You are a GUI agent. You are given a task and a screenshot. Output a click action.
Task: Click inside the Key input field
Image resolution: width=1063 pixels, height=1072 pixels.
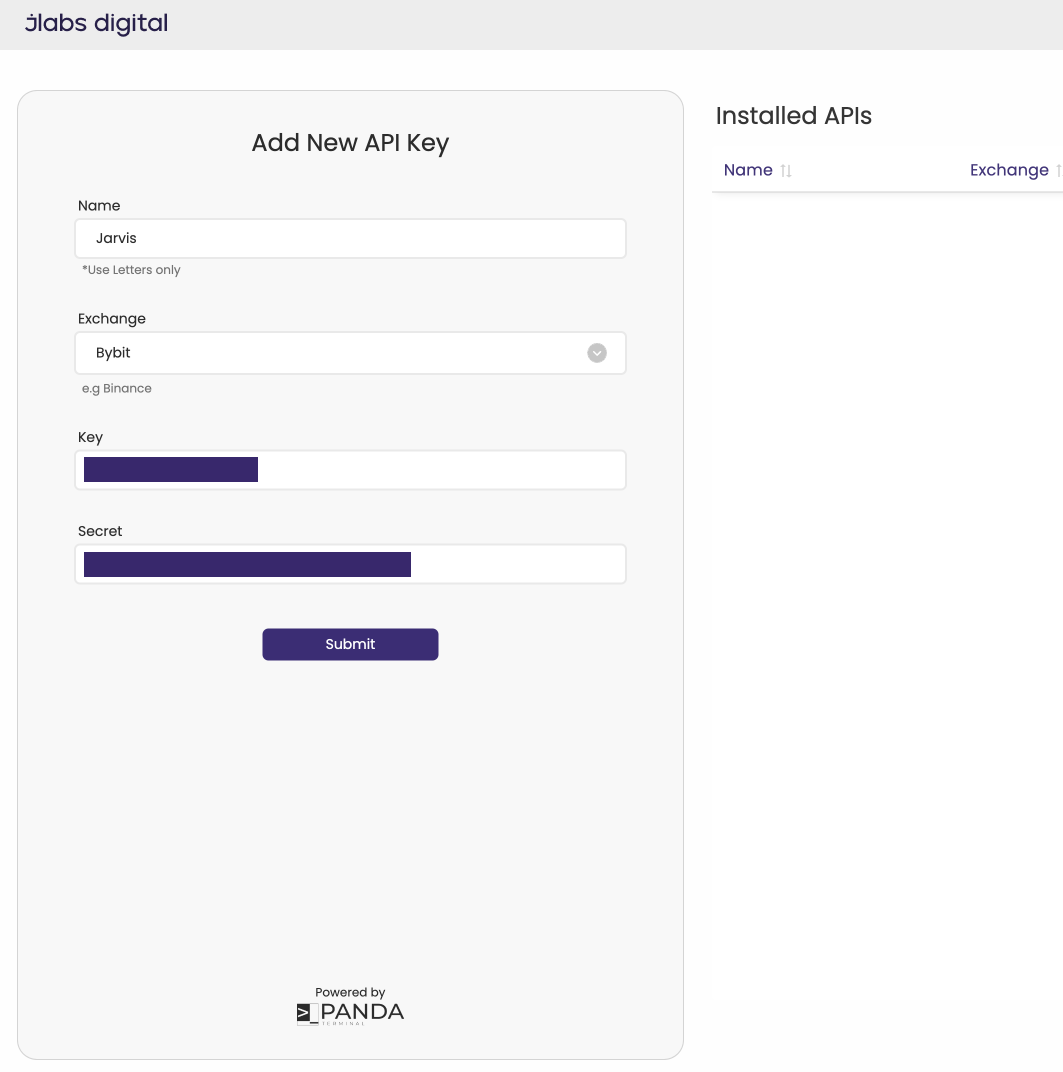tap(440, 470)
